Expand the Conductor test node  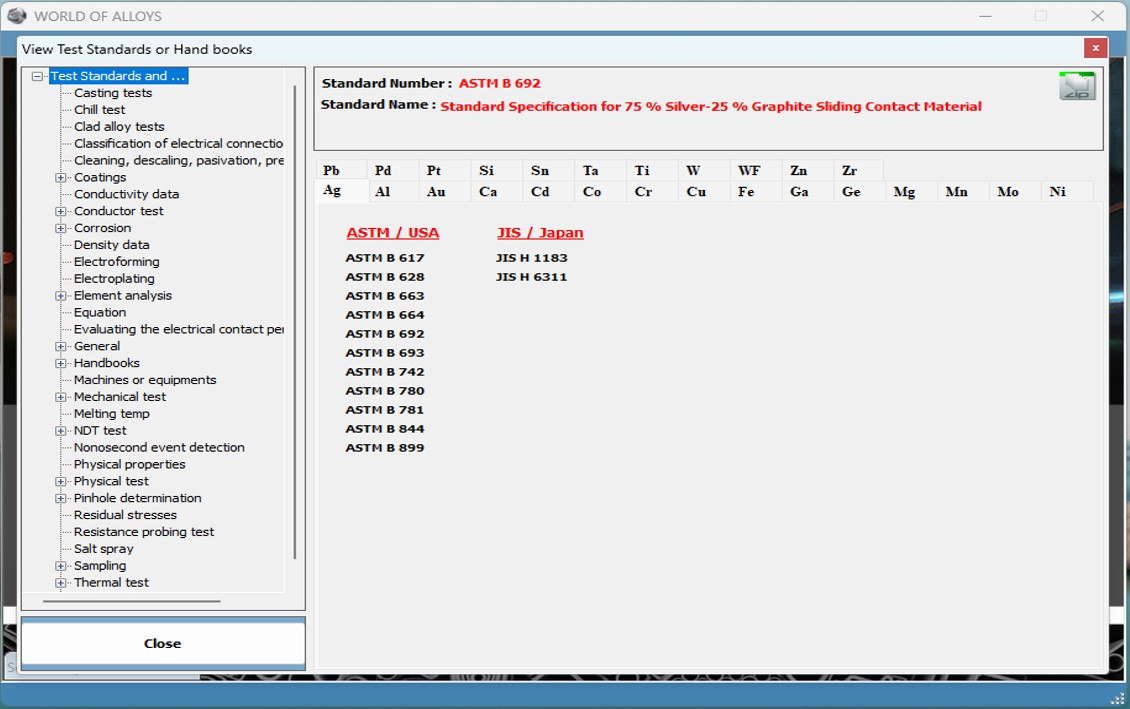tap(61, 211)
